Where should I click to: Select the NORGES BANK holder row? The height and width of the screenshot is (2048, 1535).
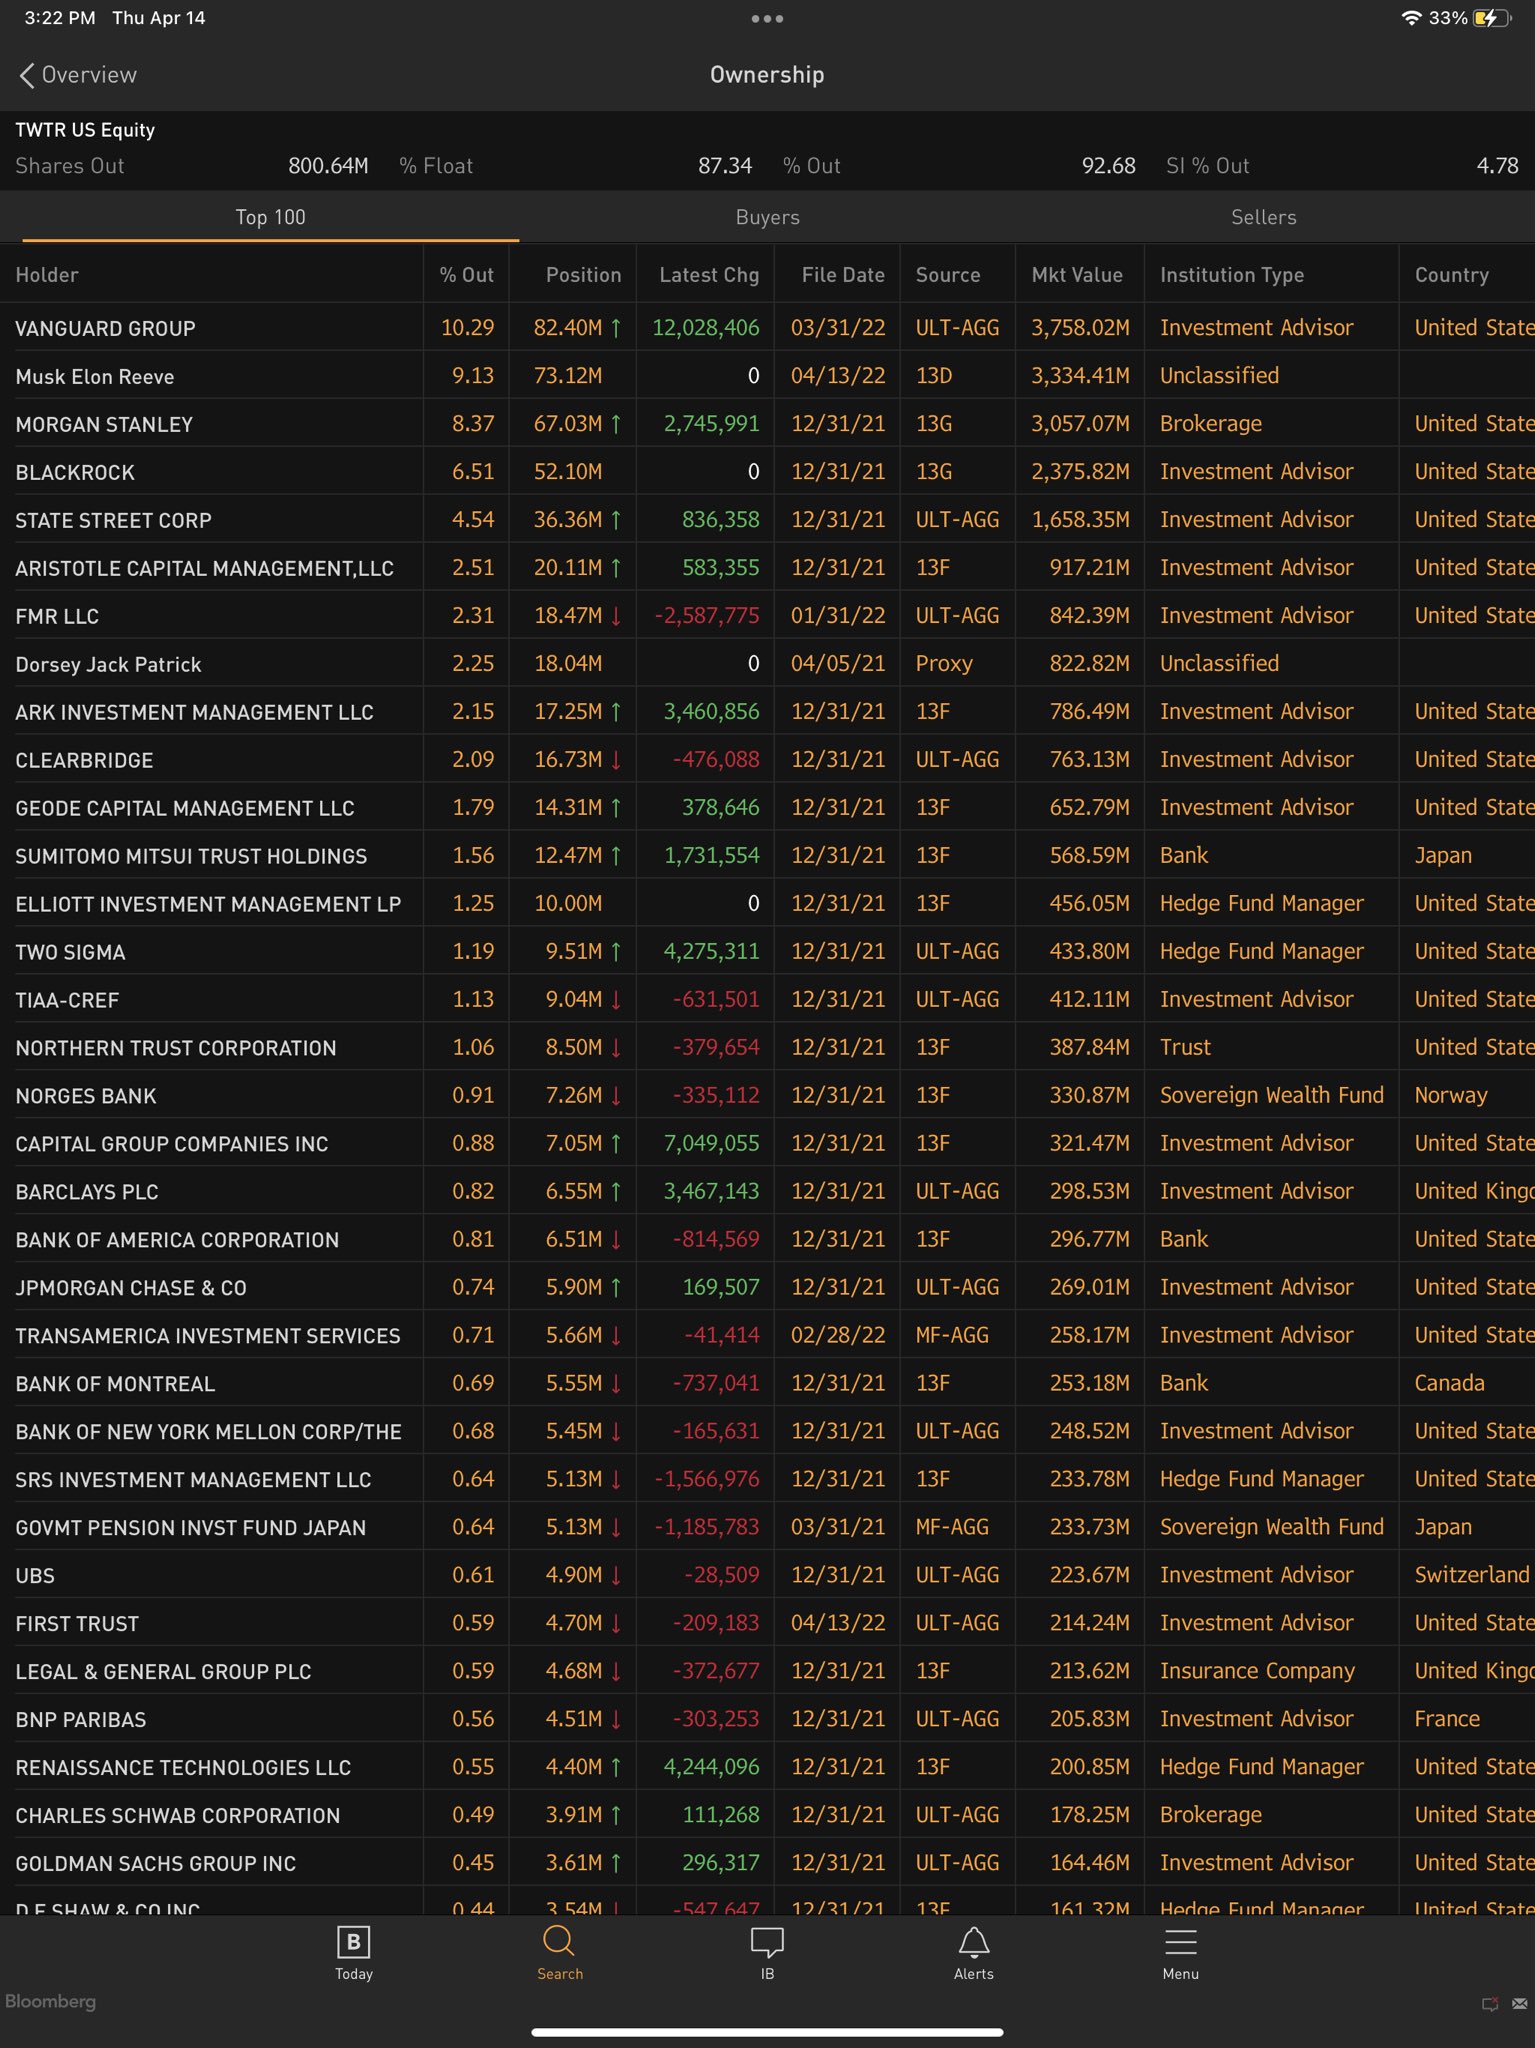point(767,1096)
